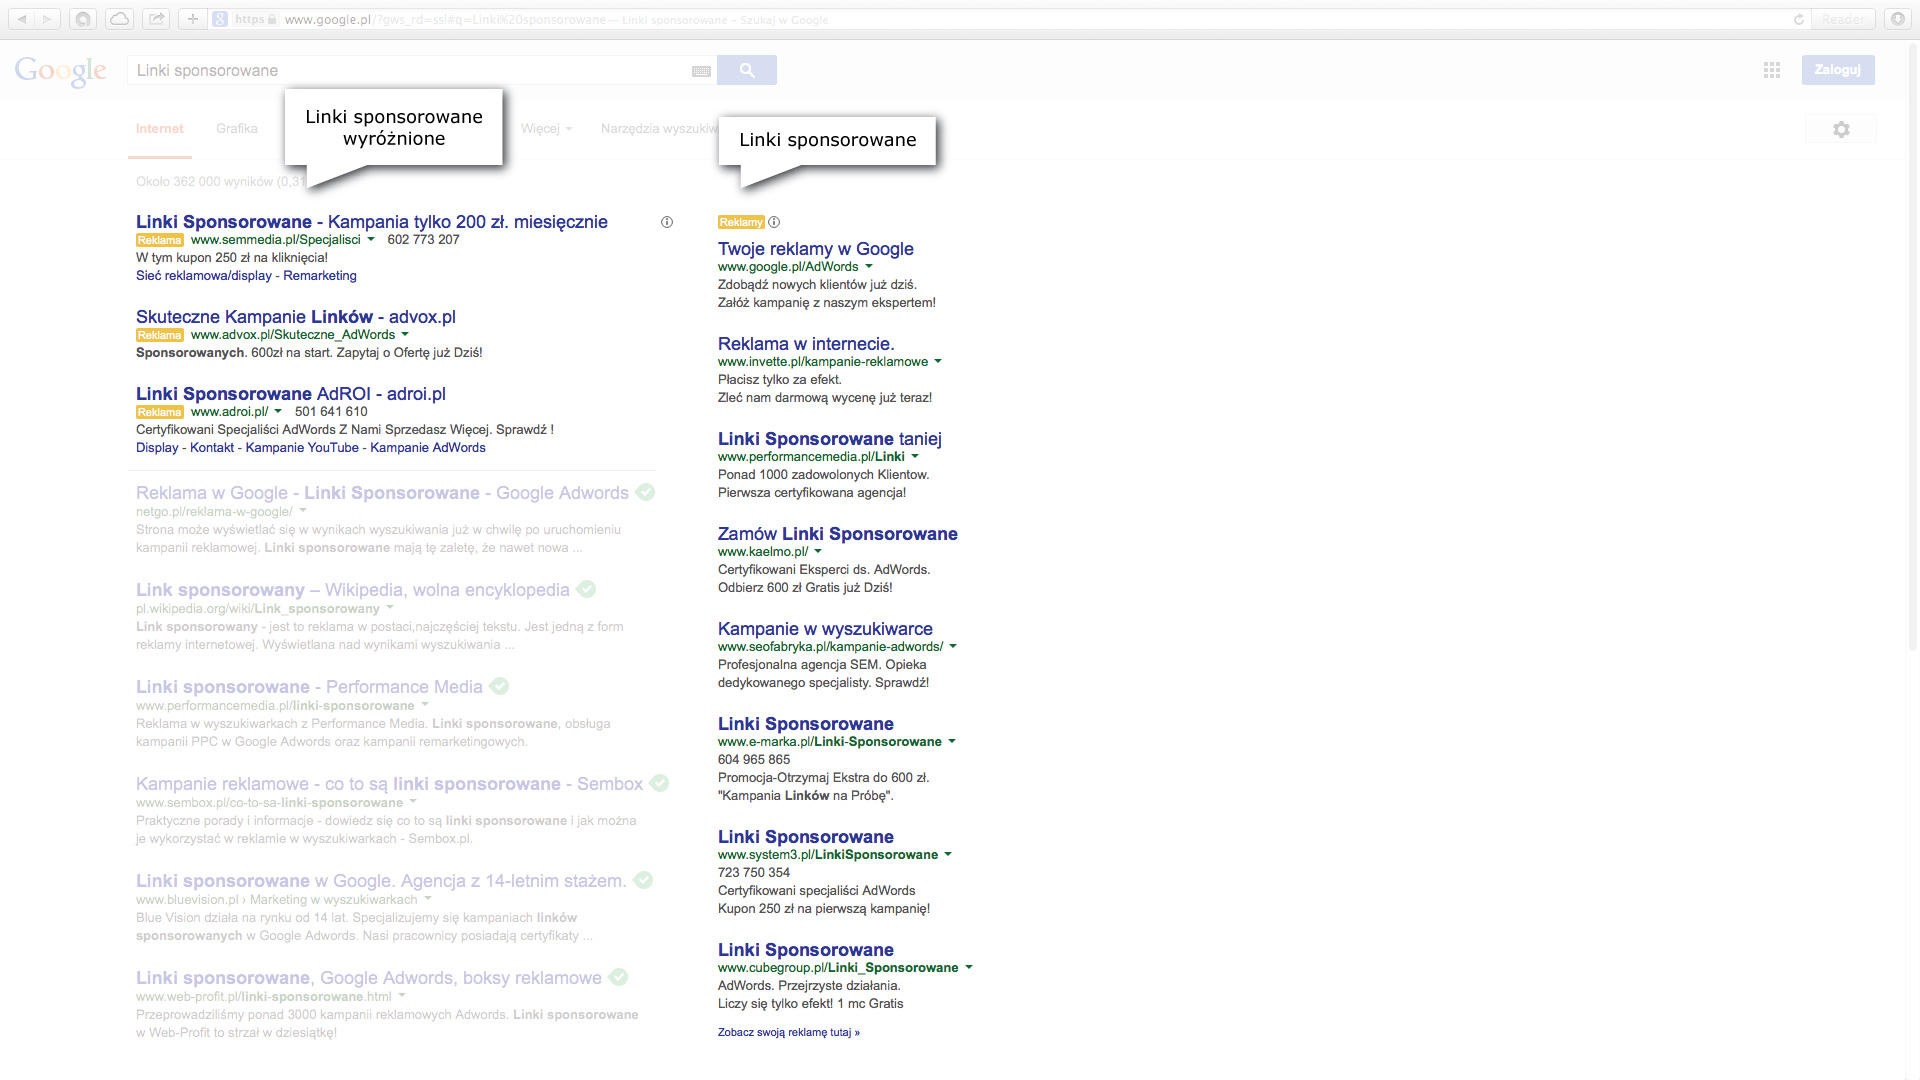Expand arrow next to www.cubegroup.pl/Linki_Sponsorowane
This screenshot has width=1920, height=1080.
[x=969, y=968]
